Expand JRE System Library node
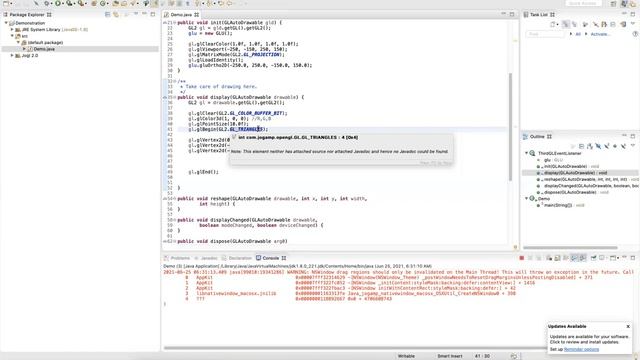The image size is (640, 360). 12,30
